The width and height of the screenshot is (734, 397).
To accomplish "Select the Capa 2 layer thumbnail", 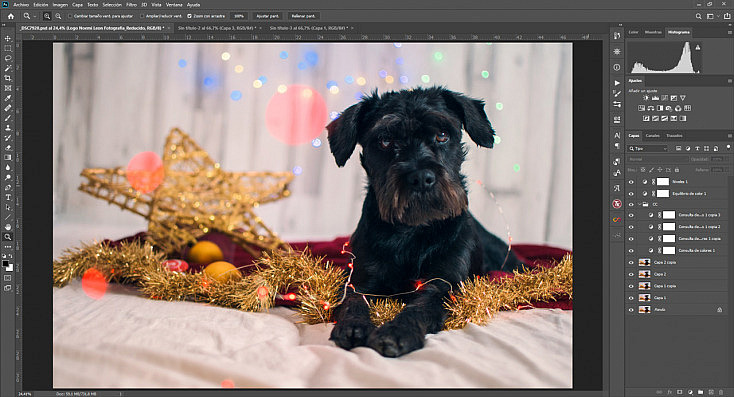I will pos(645,274).
